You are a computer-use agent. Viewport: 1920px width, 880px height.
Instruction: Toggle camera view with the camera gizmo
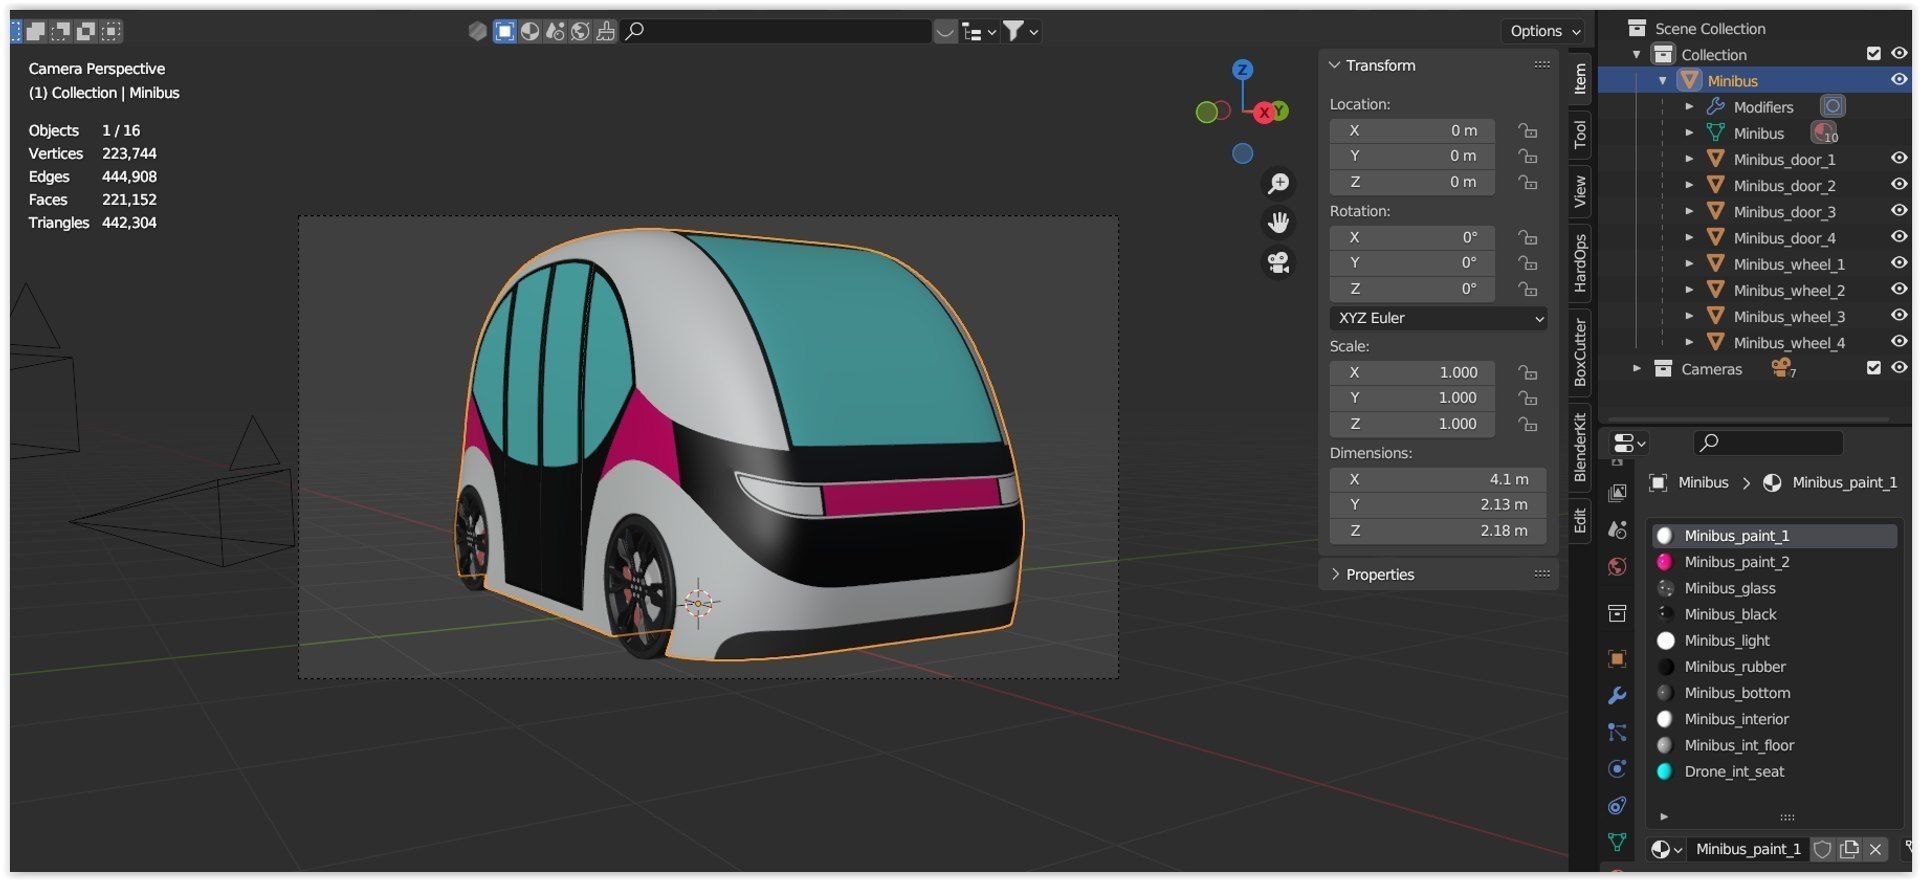[x=1278, y=262]
